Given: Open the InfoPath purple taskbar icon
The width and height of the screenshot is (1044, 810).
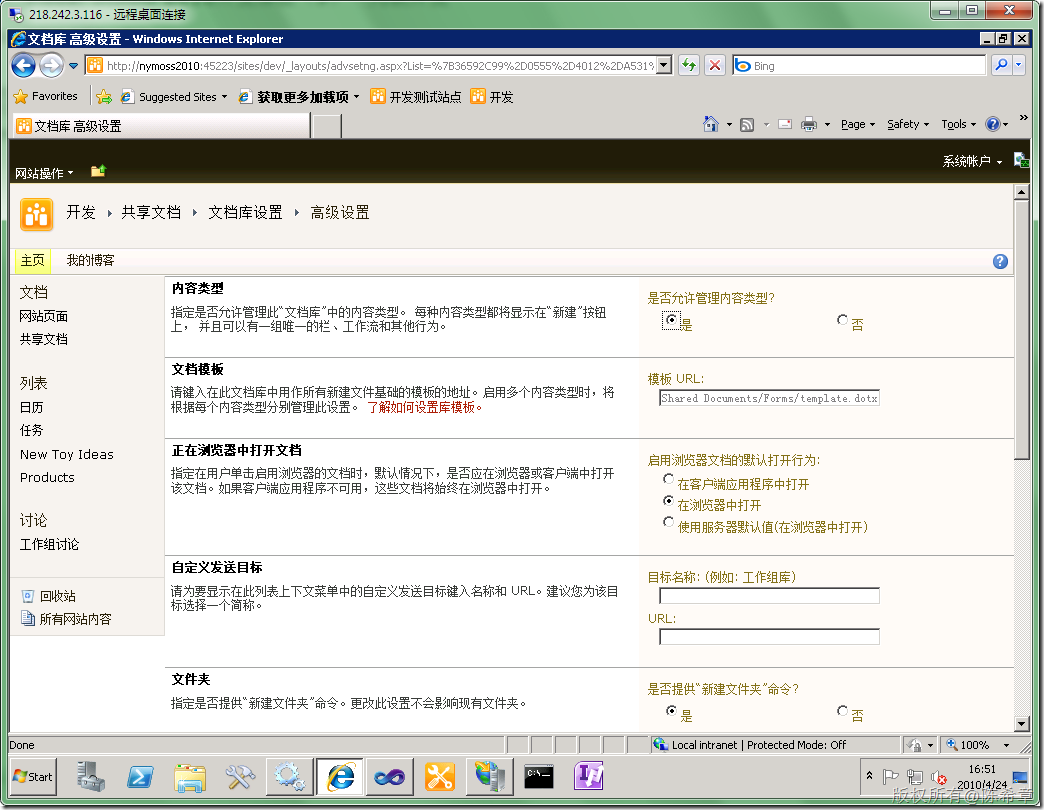Looking at the screenshot, I should pos(589,776).
